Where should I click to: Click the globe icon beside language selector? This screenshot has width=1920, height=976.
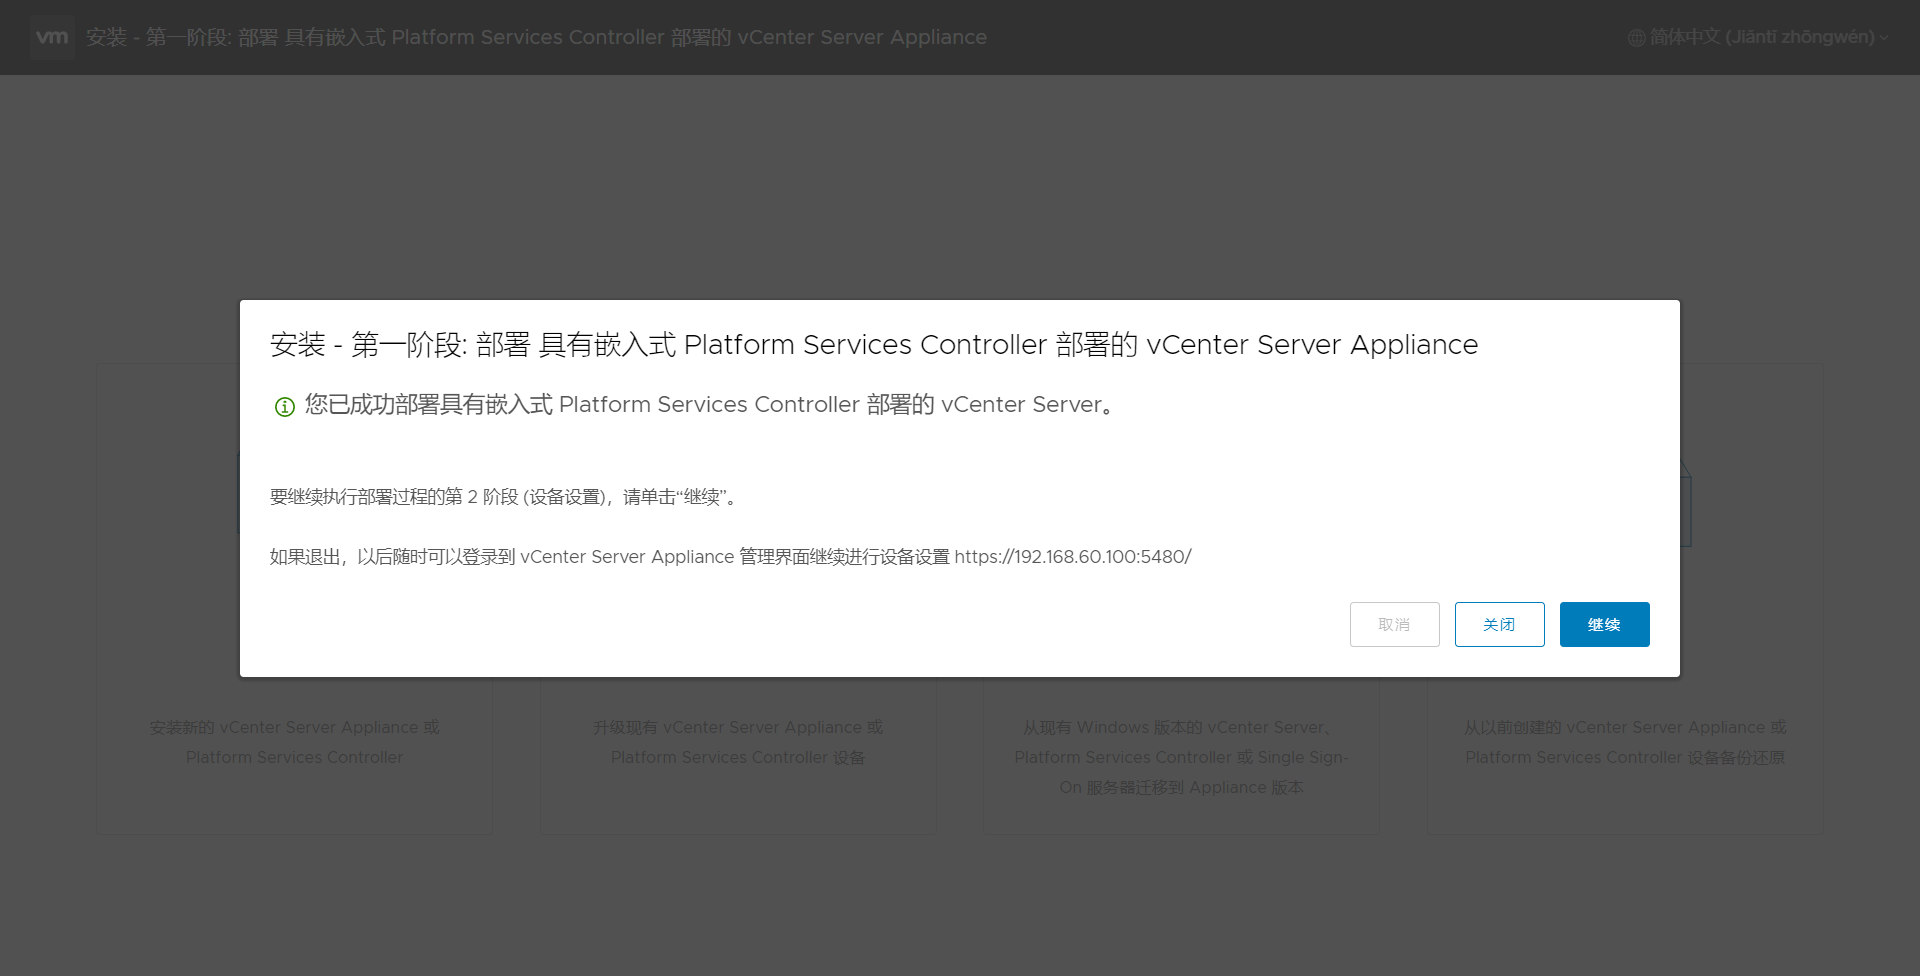click(x=1636, y=38)
